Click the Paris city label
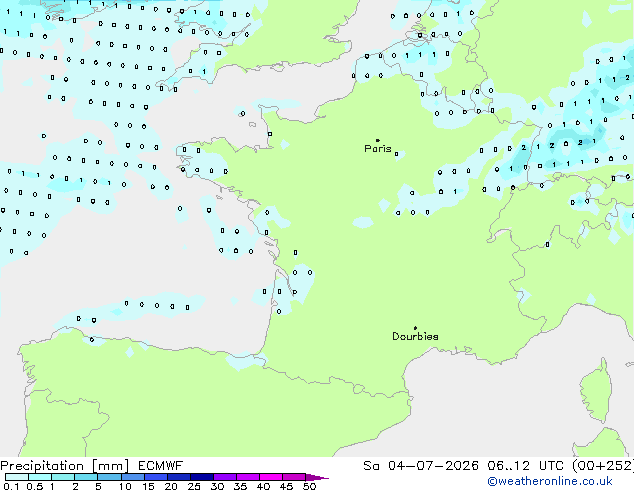The image size is (634, 490). click(378, 149)
